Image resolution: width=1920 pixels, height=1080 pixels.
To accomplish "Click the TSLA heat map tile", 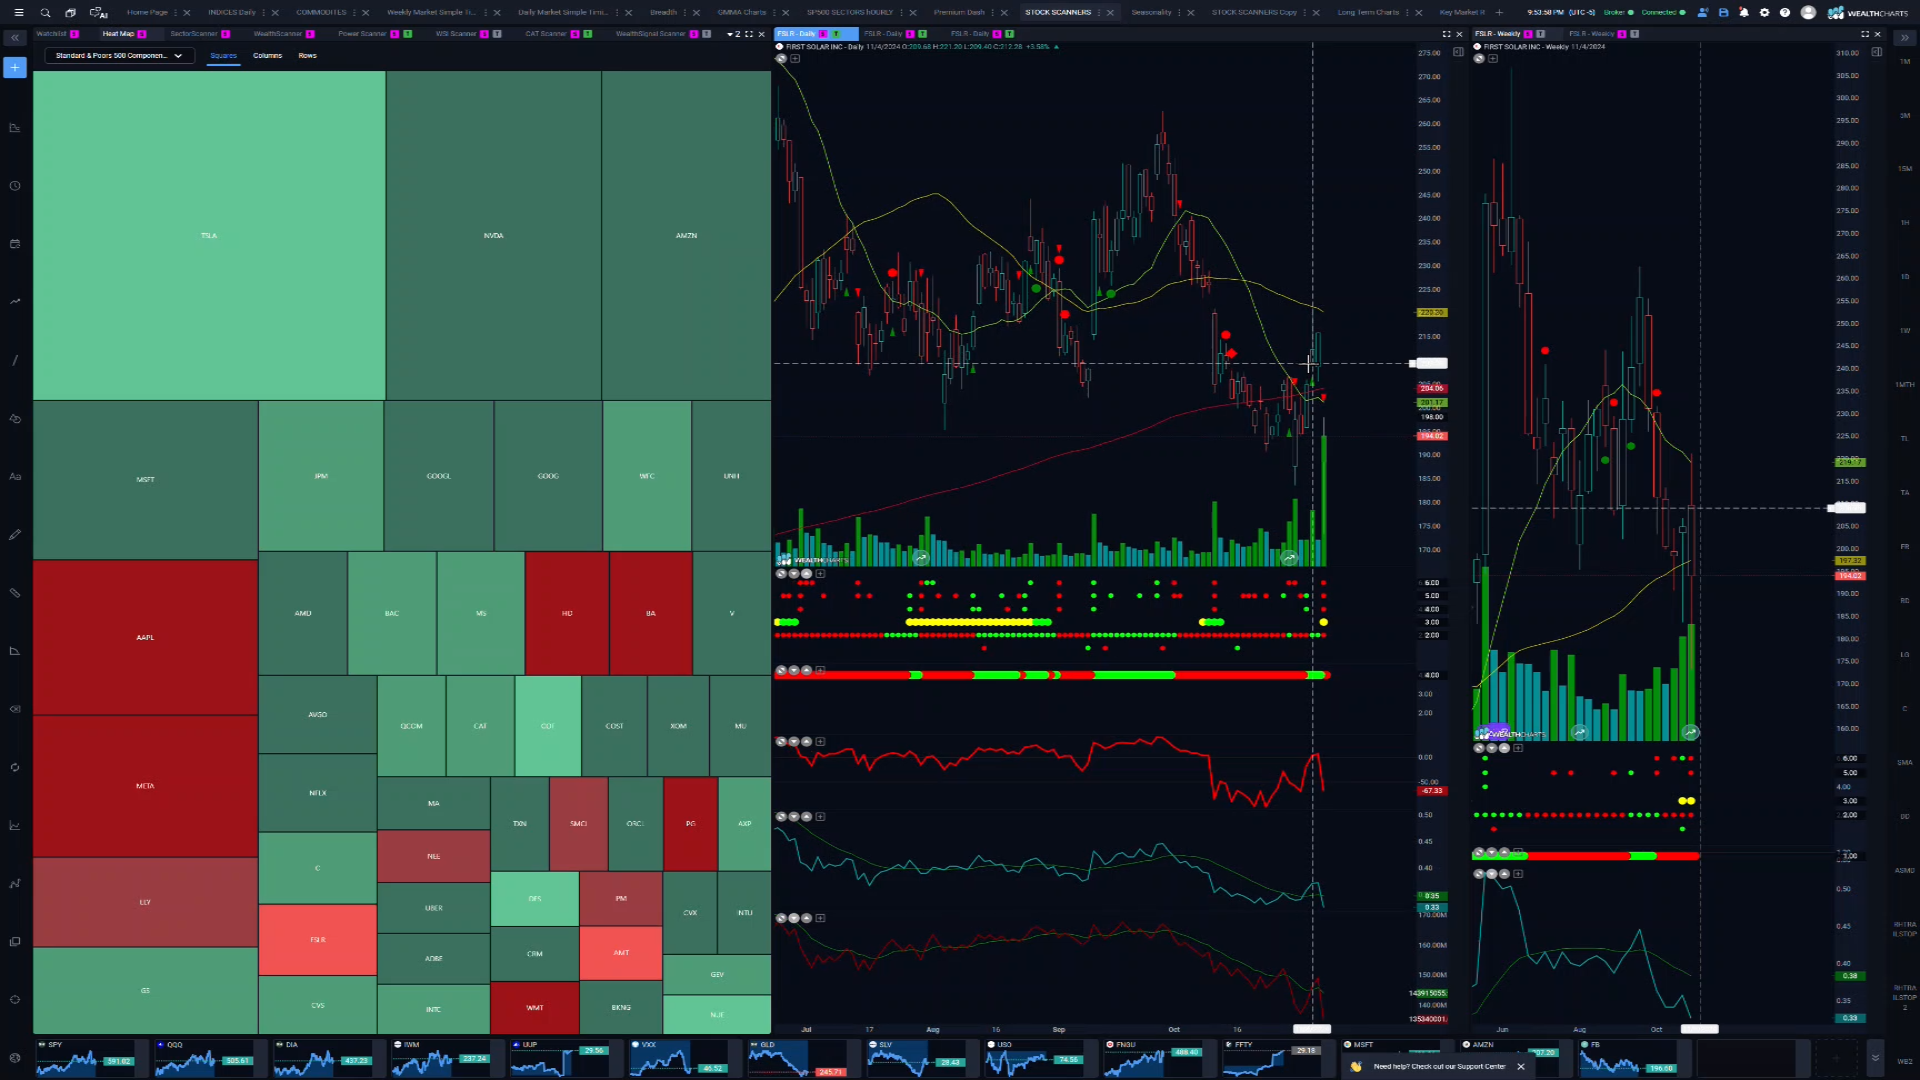I will [209, 236].
